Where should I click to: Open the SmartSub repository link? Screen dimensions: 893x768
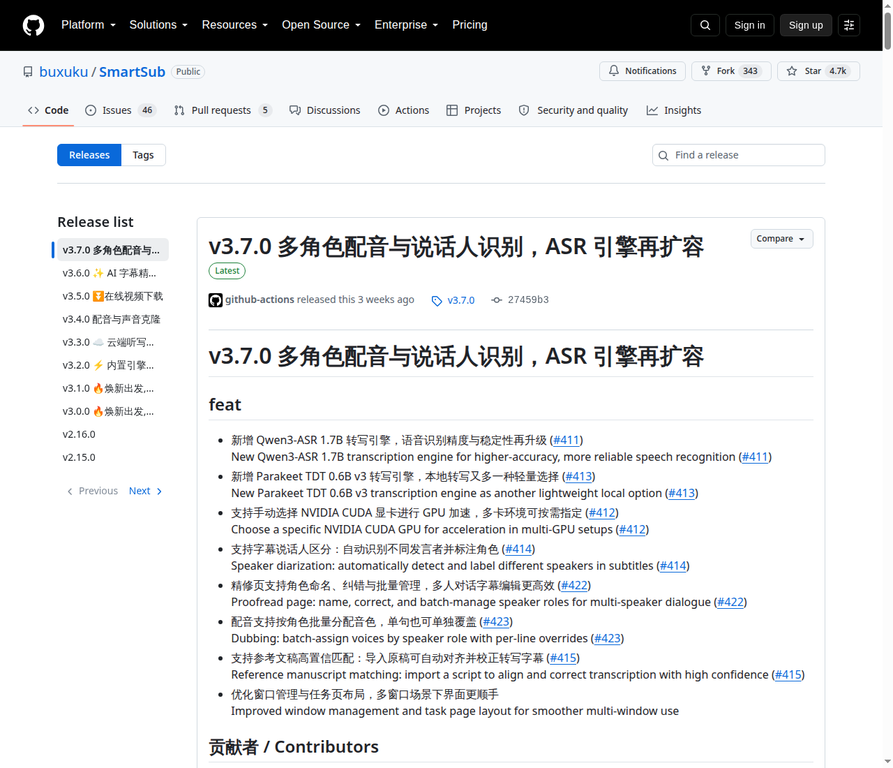pyautogui.click(x=132, y=72)
